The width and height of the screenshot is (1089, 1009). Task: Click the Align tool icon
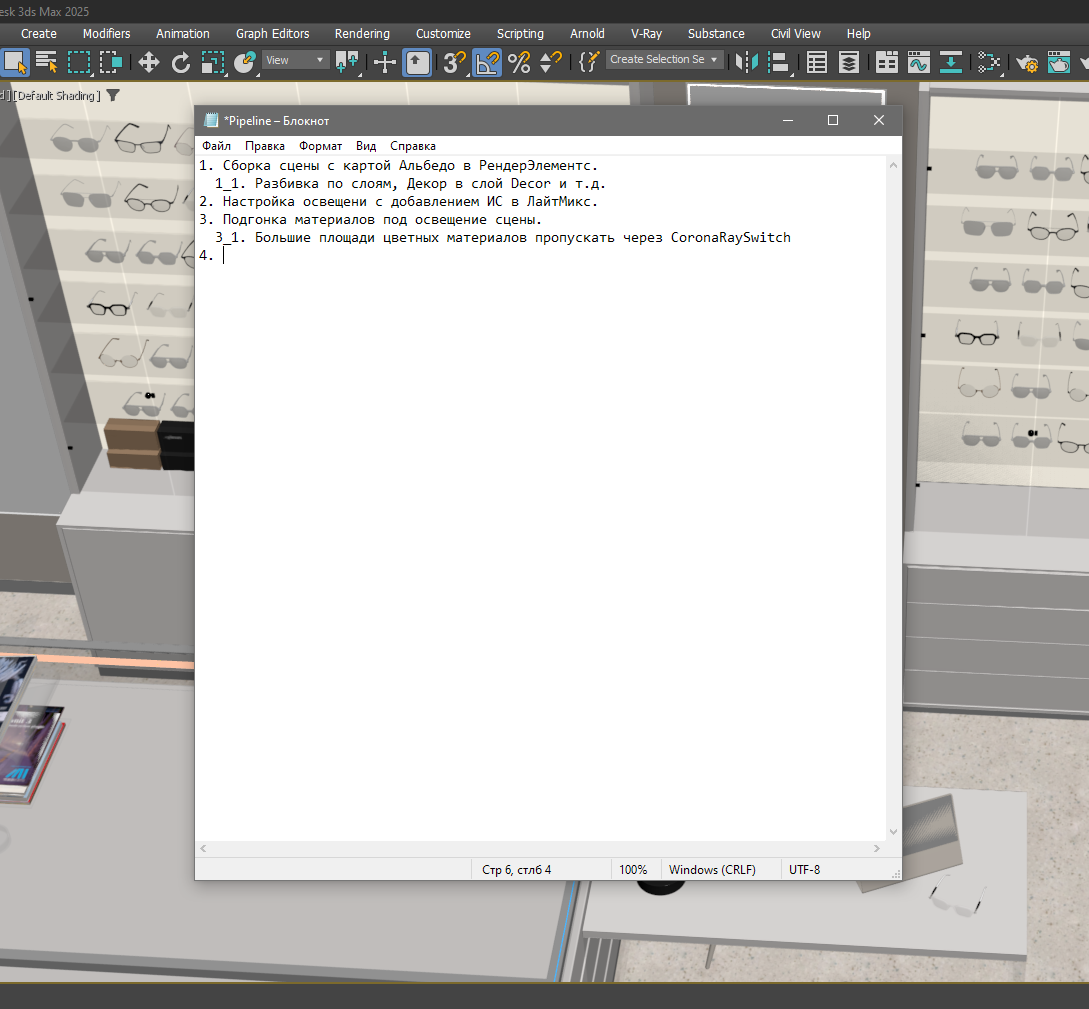(779, 62)
